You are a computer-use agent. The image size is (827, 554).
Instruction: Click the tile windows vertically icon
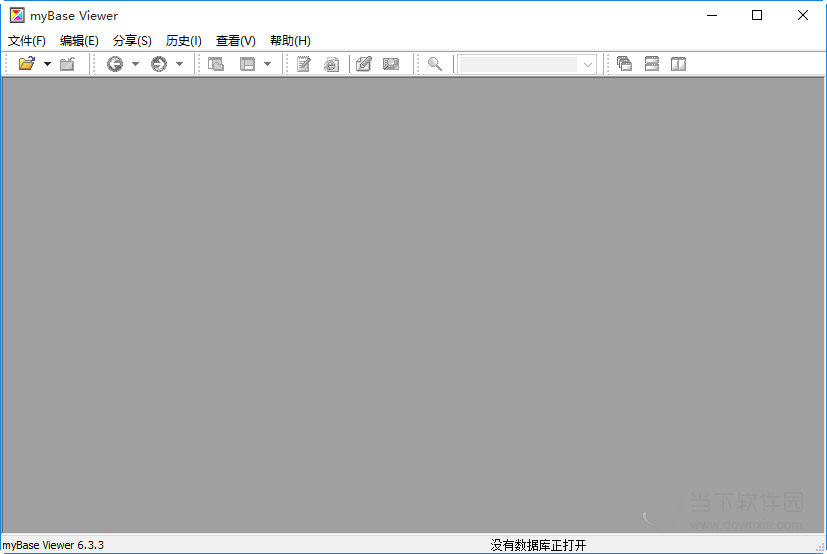pyautogui.click(x=678, y=64)
